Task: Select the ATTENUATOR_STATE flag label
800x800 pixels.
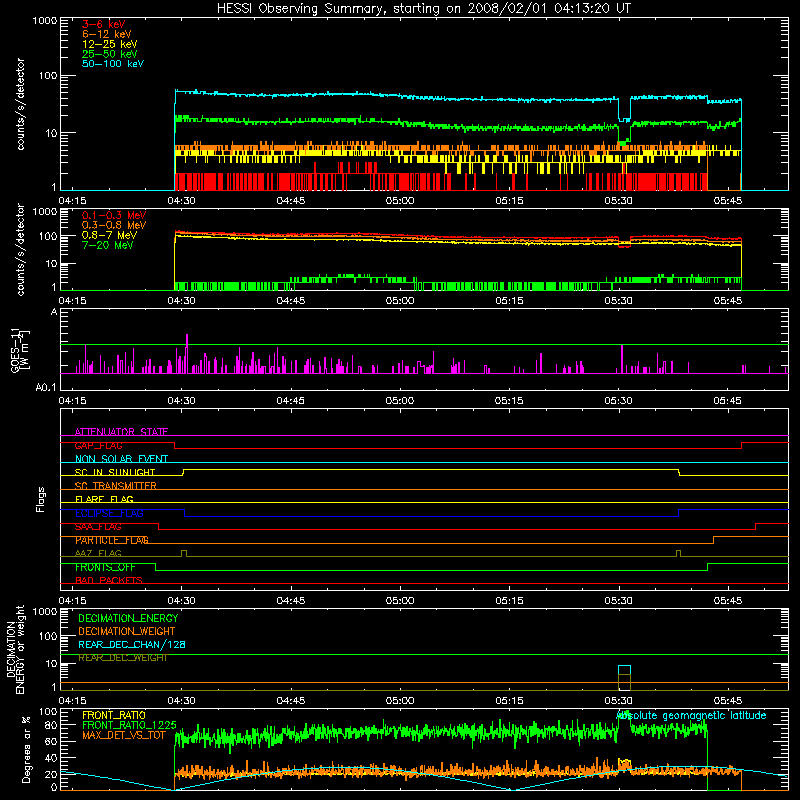Action: 121,432
